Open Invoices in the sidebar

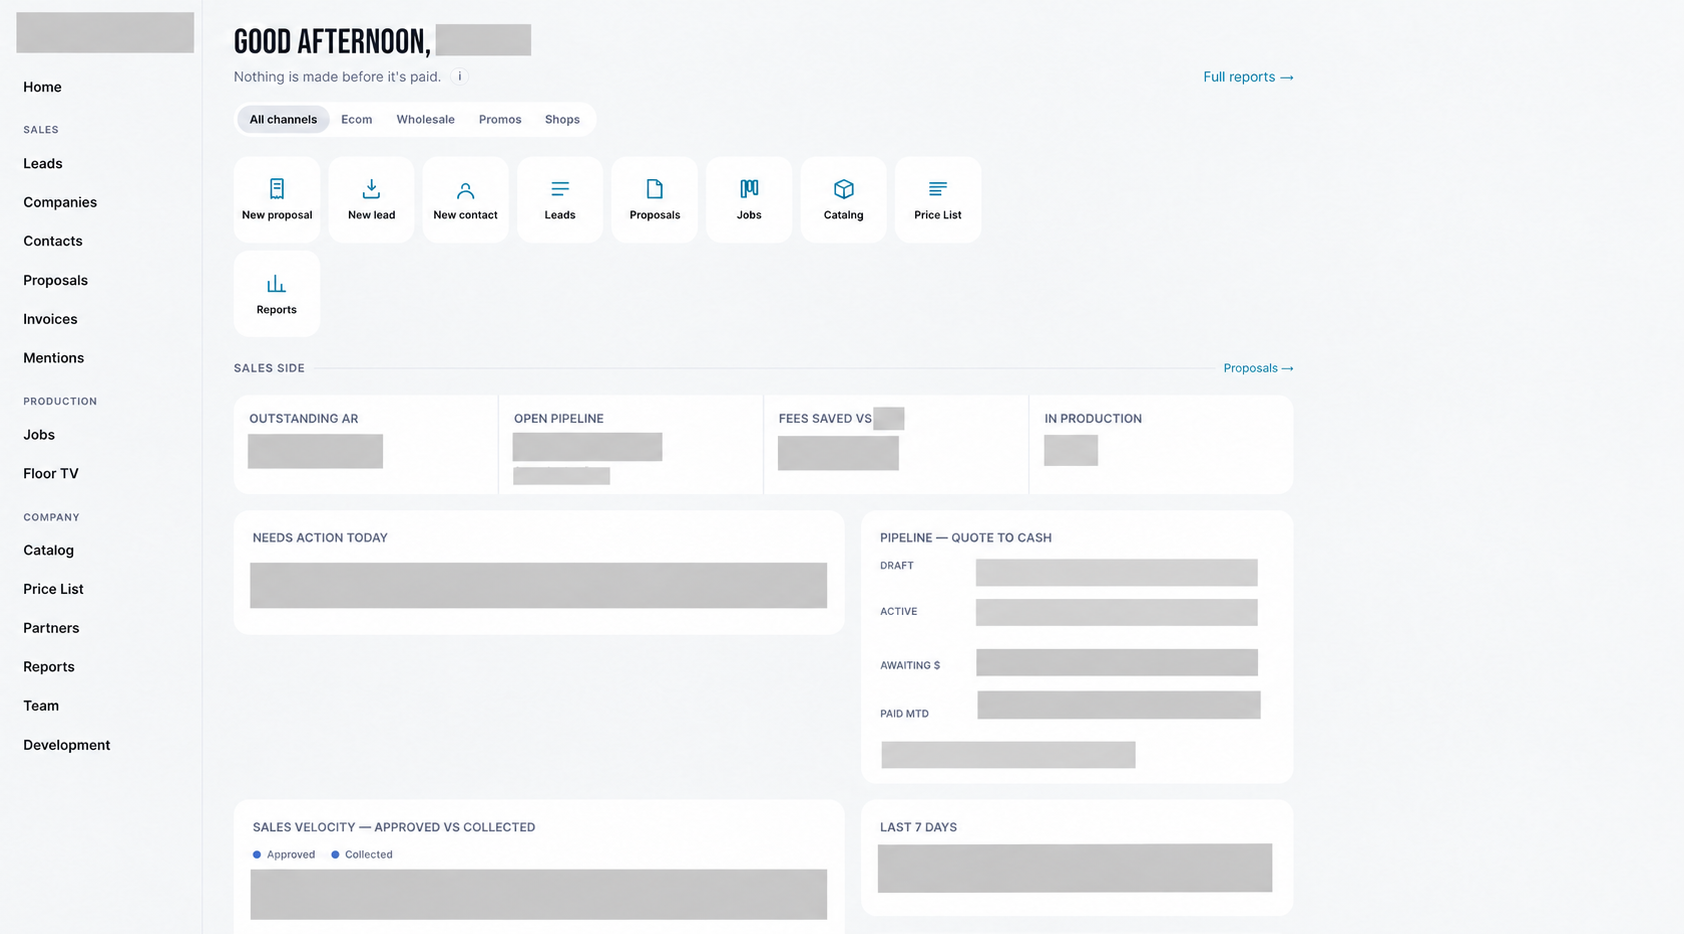tap(50, 319)
